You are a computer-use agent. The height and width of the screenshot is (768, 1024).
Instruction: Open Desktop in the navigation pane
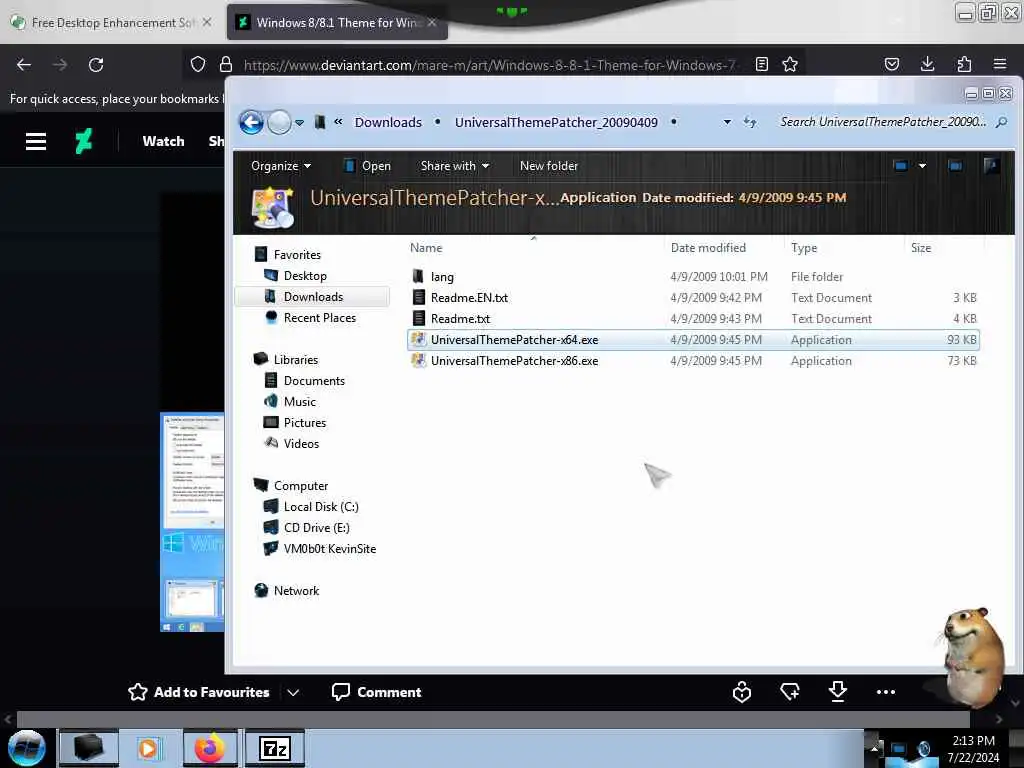coord(305,276)
